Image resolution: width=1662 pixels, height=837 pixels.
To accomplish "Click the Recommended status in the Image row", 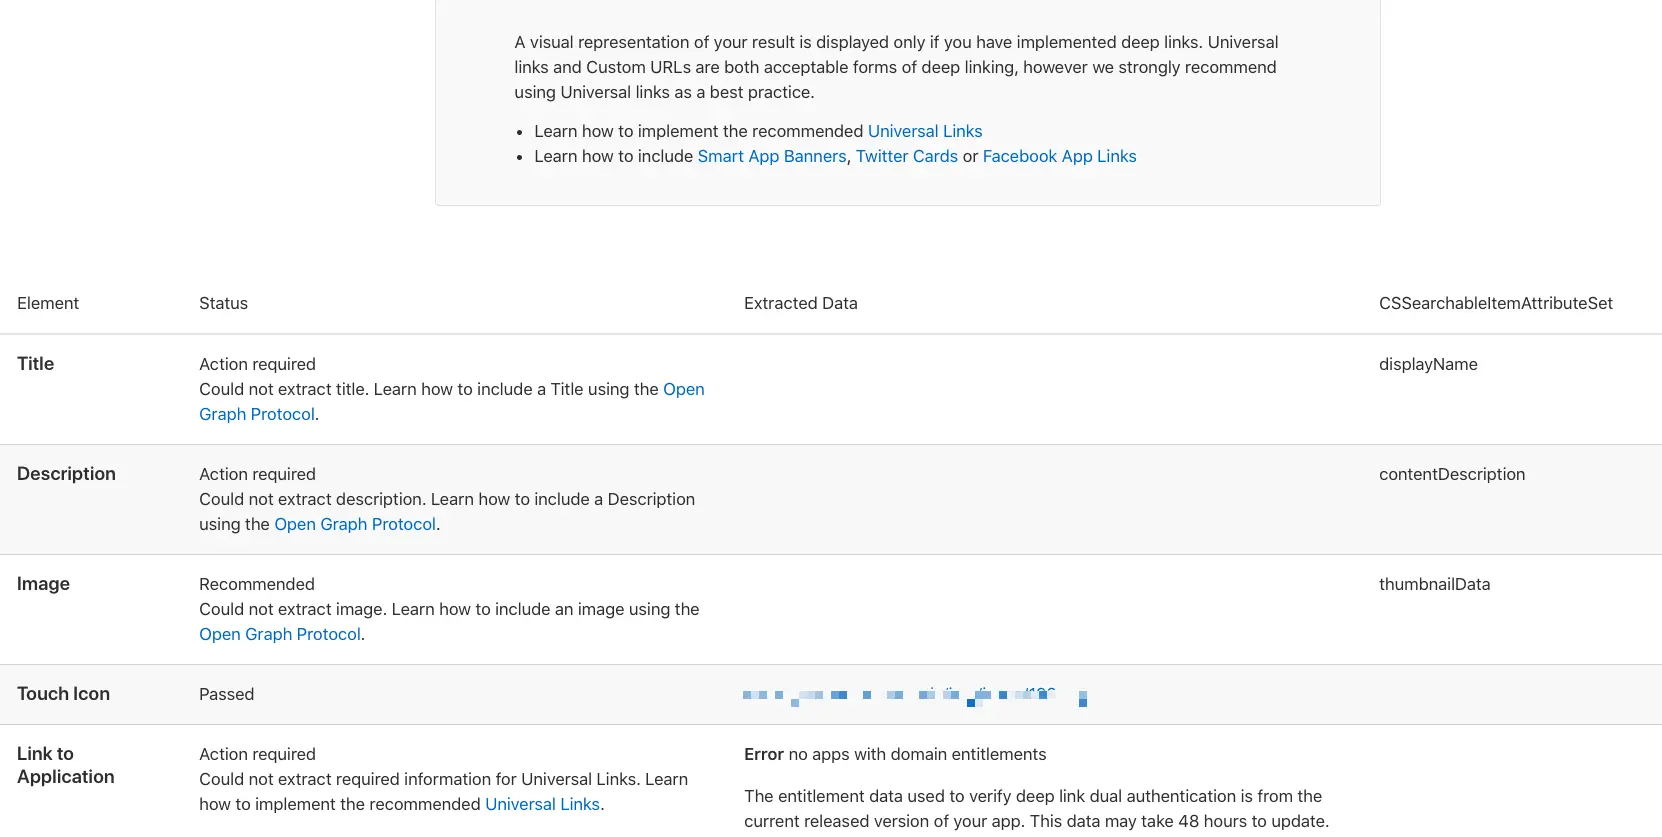I will coord(256,584).
